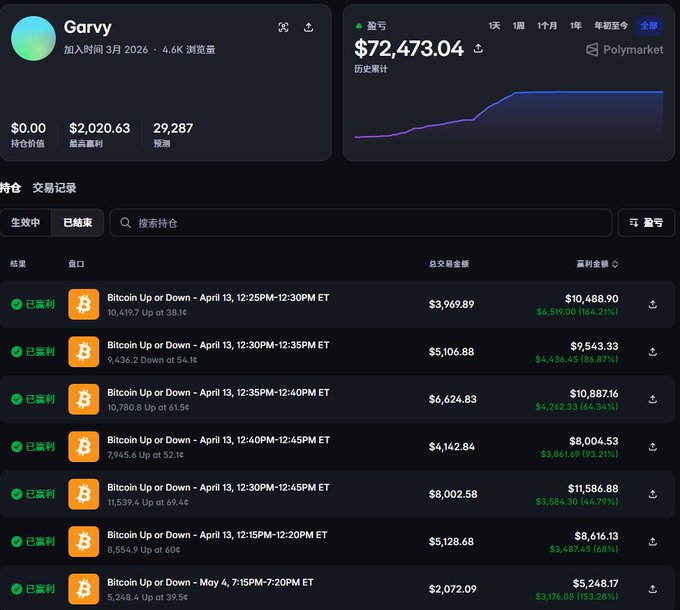Click the 盘口 column header

(76, 264)
